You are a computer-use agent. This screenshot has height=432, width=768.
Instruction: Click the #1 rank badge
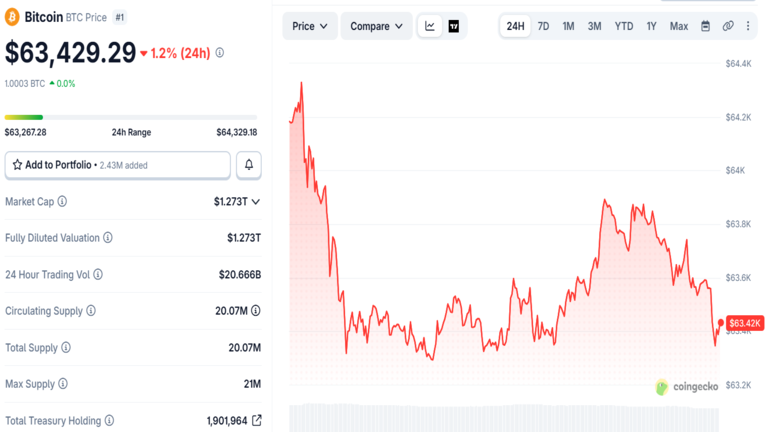point(120,18)
